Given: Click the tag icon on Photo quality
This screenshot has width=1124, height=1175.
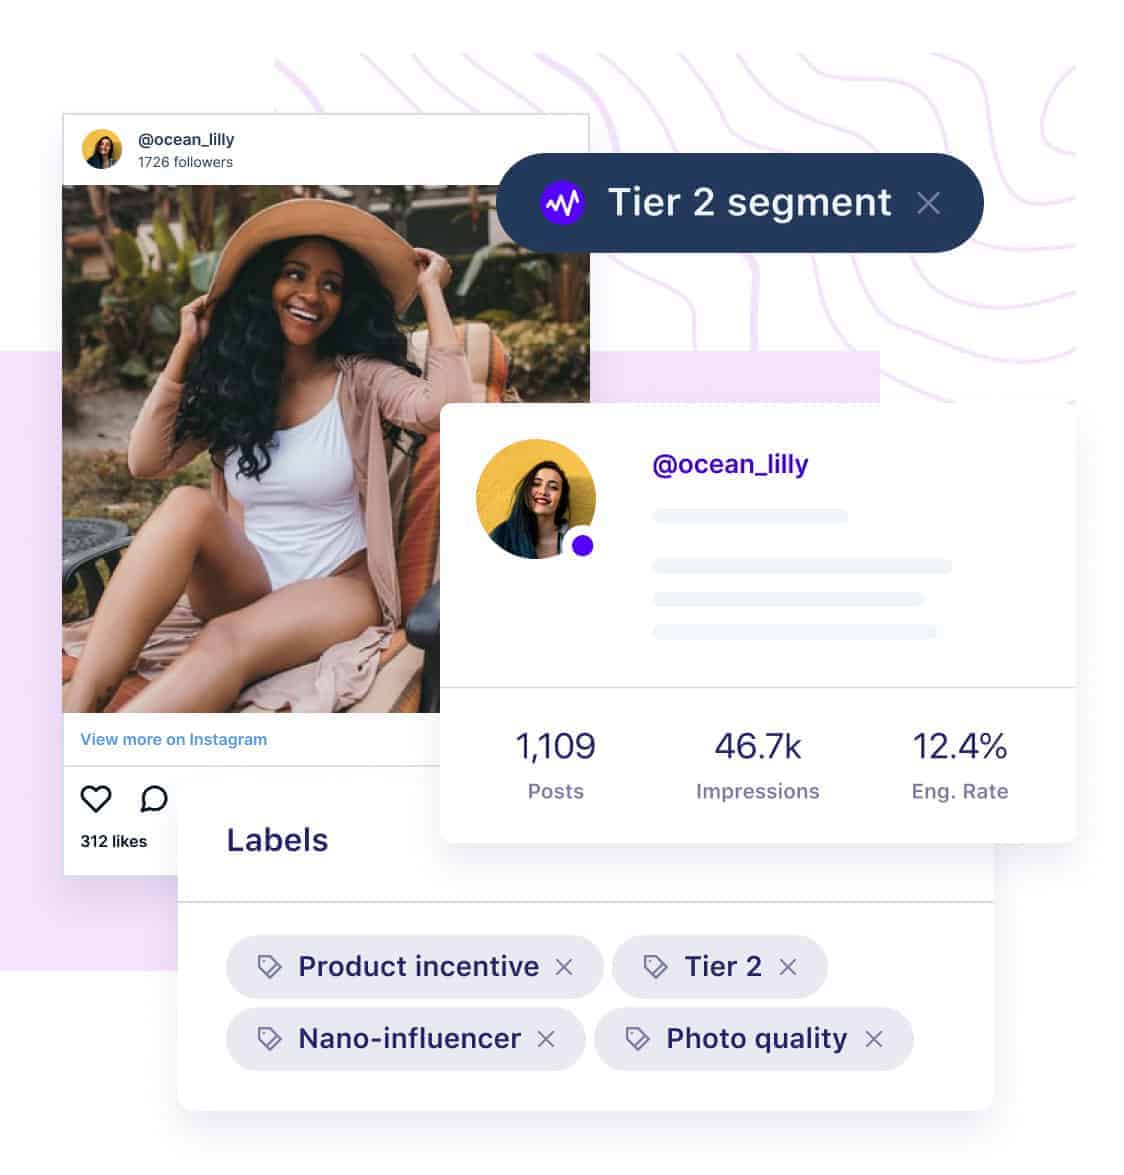Looking at the screenshot, I should 637,1039.
